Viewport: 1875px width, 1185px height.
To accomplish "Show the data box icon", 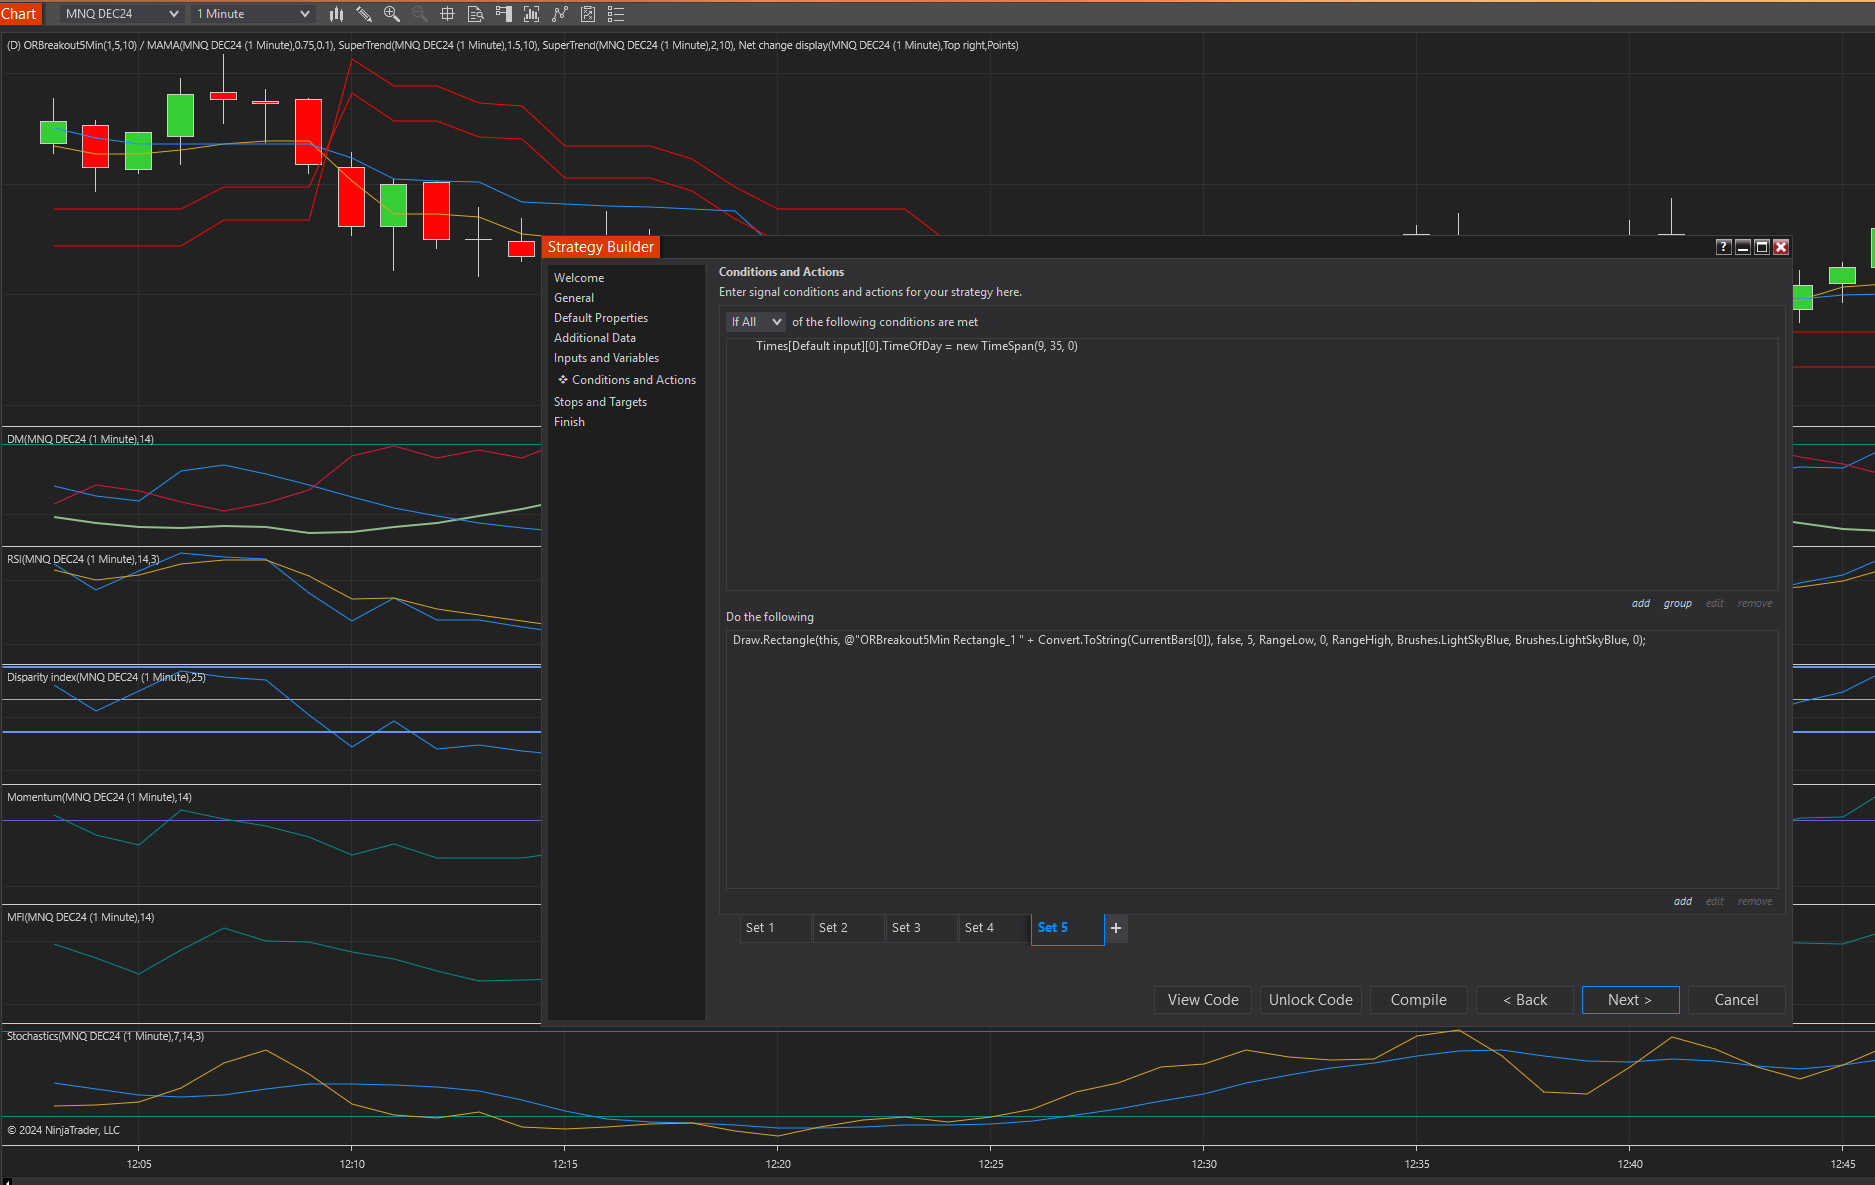I will pos(476,14).
